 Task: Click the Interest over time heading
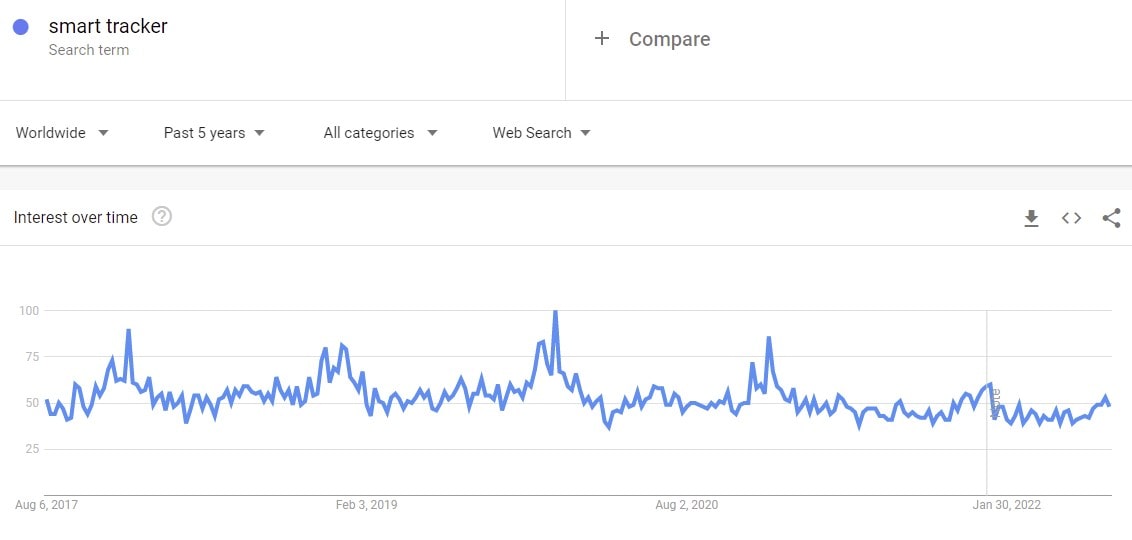tap(76, 217)
